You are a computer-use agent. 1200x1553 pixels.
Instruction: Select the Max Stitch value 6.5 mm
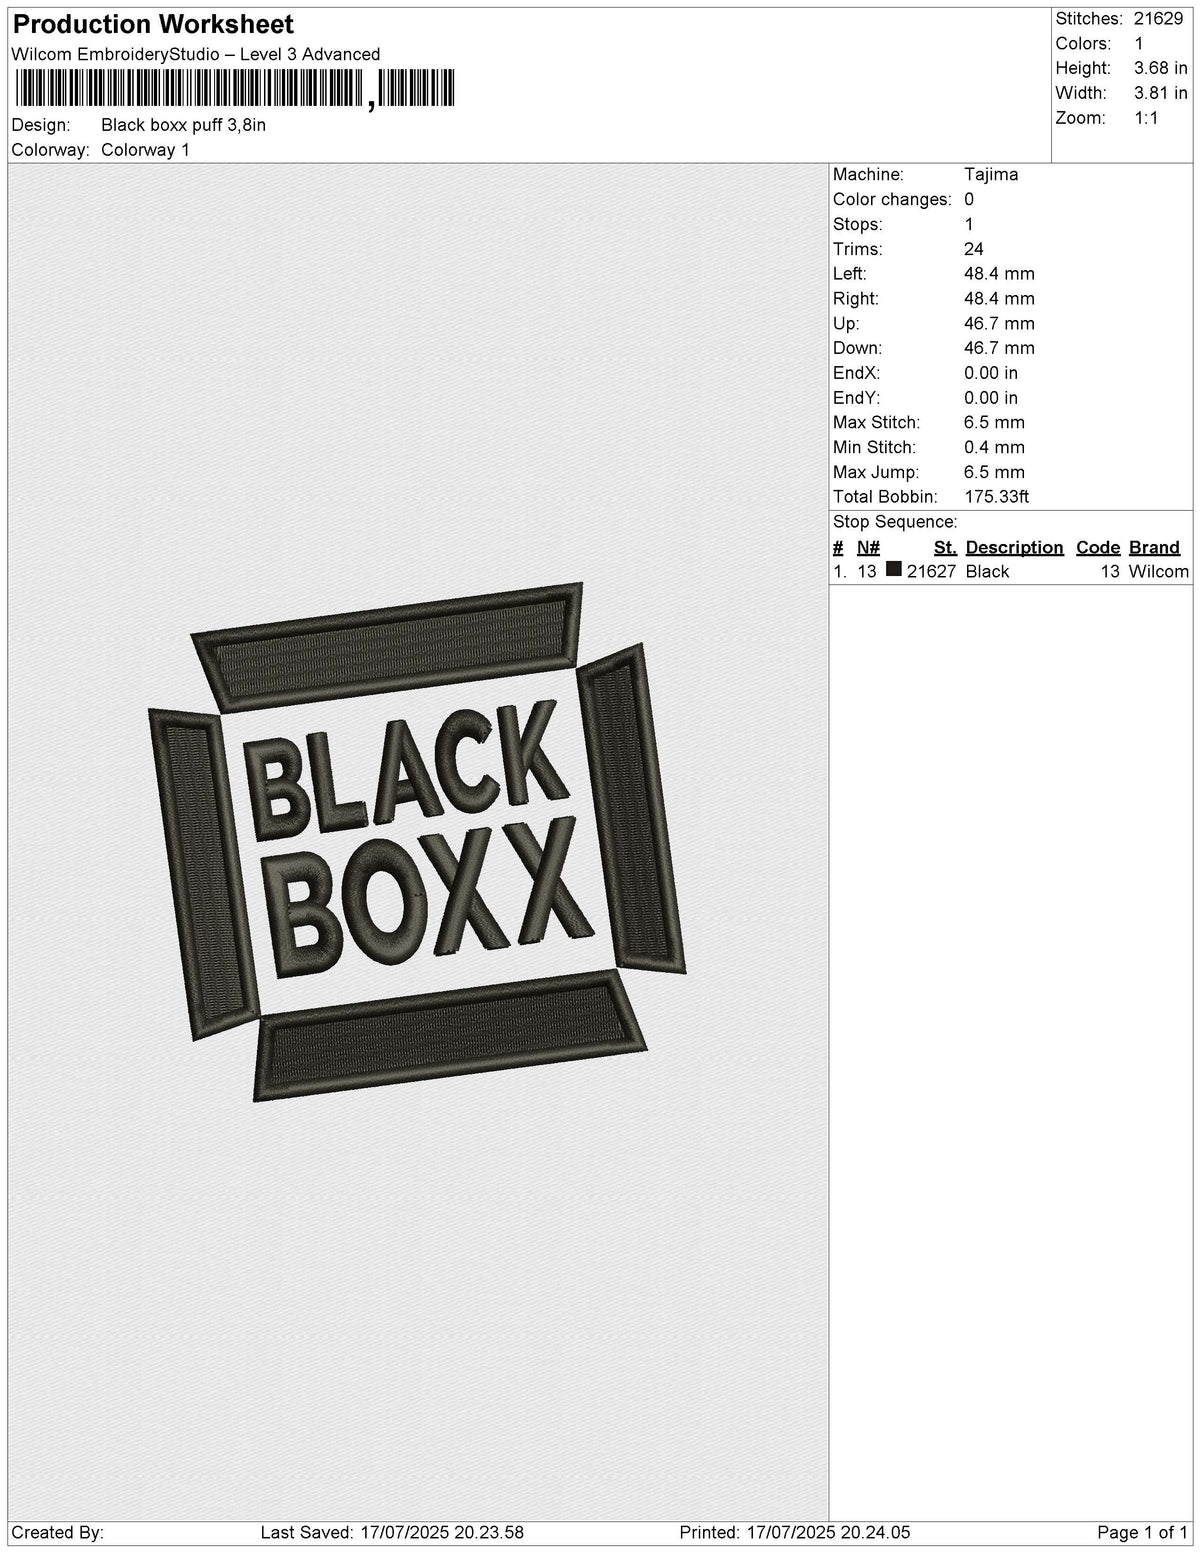click(994, 423)
